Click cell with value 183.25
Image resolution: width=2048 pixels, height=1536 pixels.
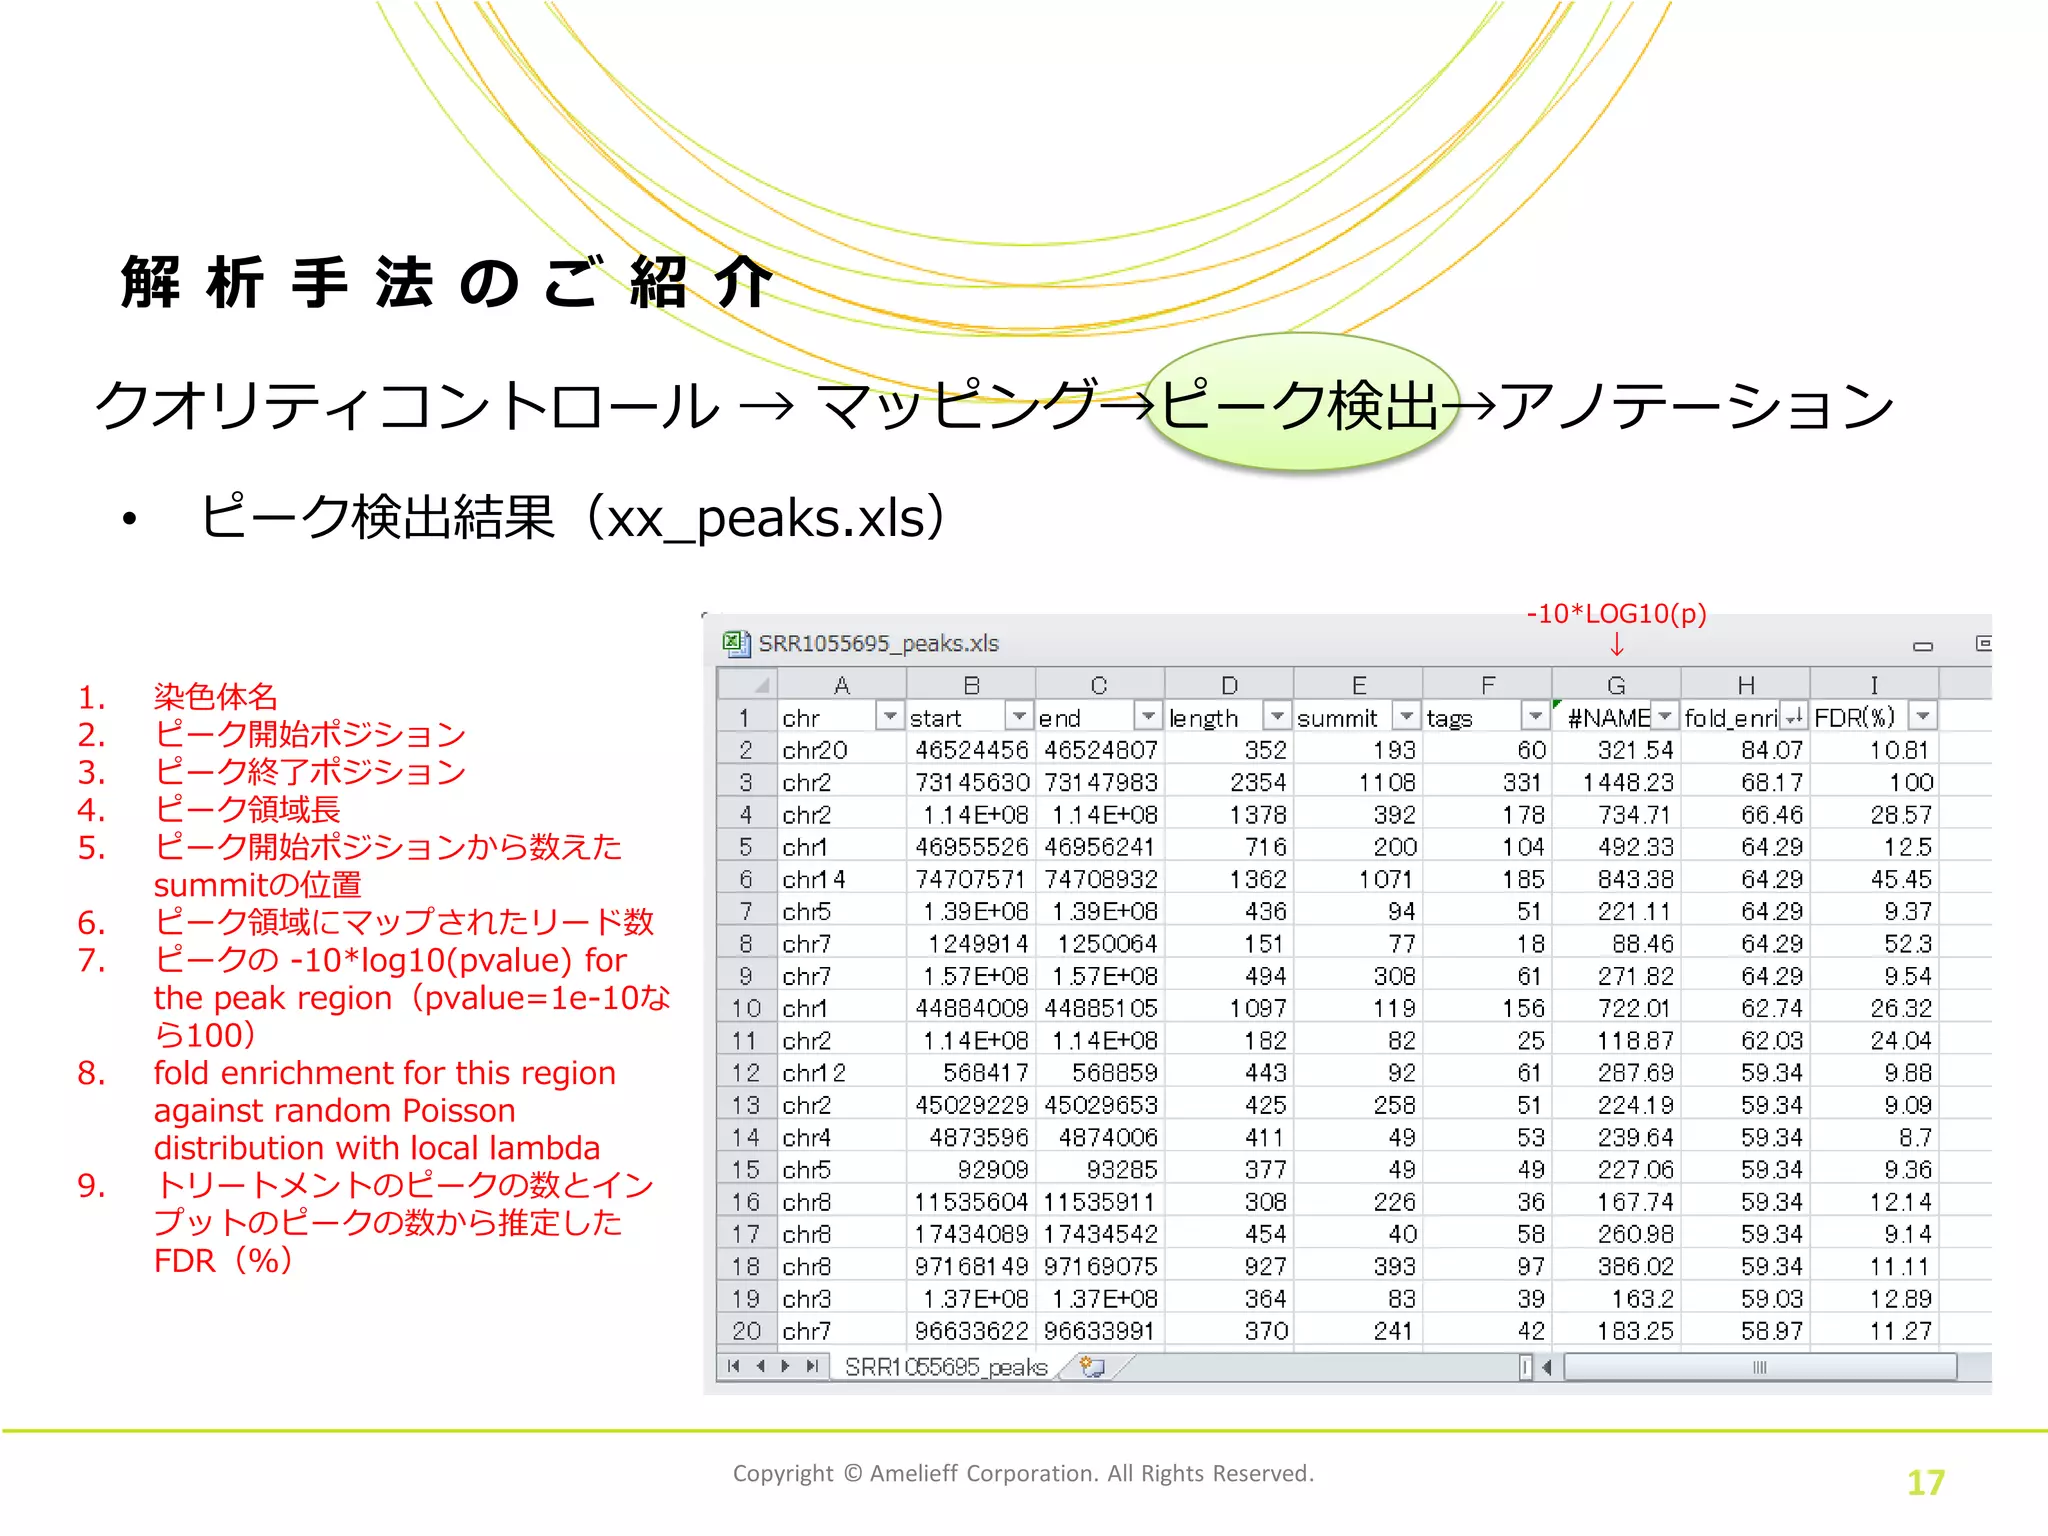pos(1616,1331)
